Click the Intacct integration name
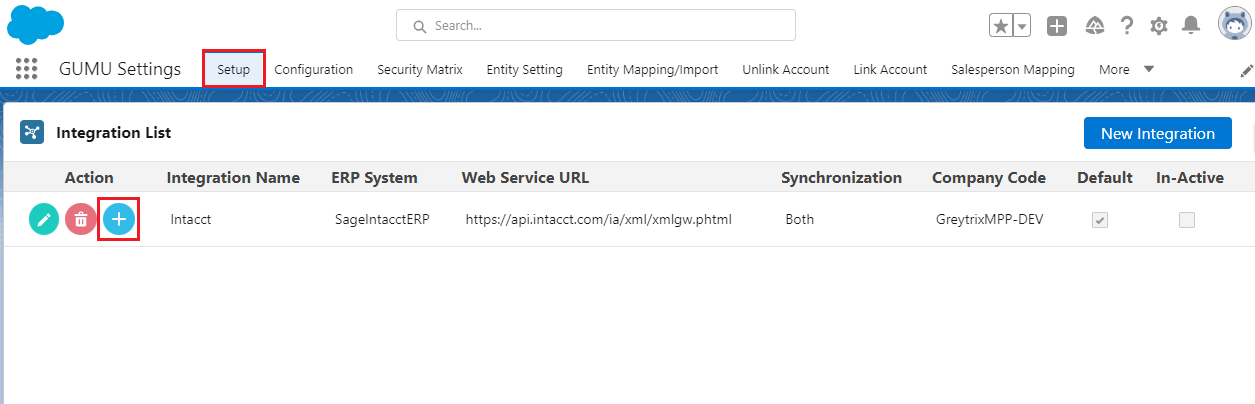The image size is (1255, 404). [x=190, y=219]
